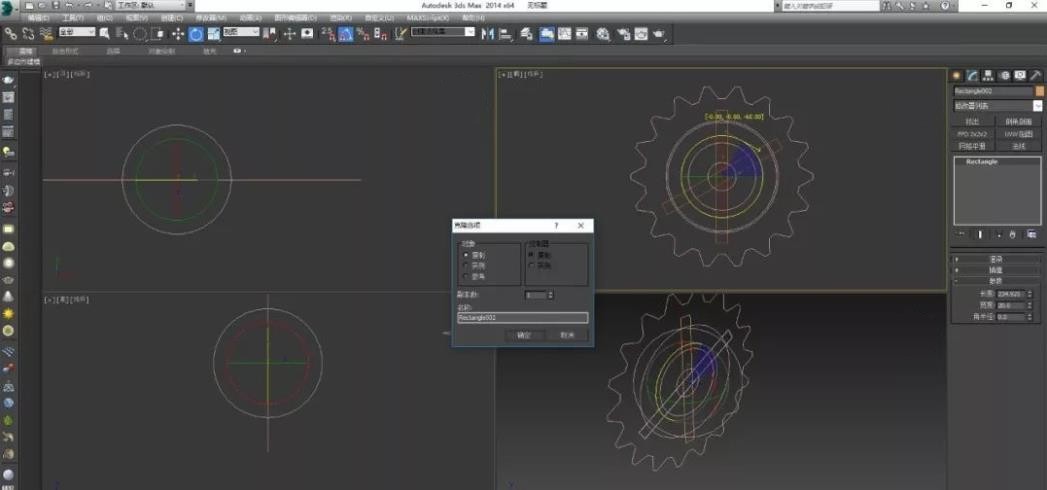The image size is (1047, 490).
Task: Open the Hierarchy panel tab
Action: pos(988,75)
